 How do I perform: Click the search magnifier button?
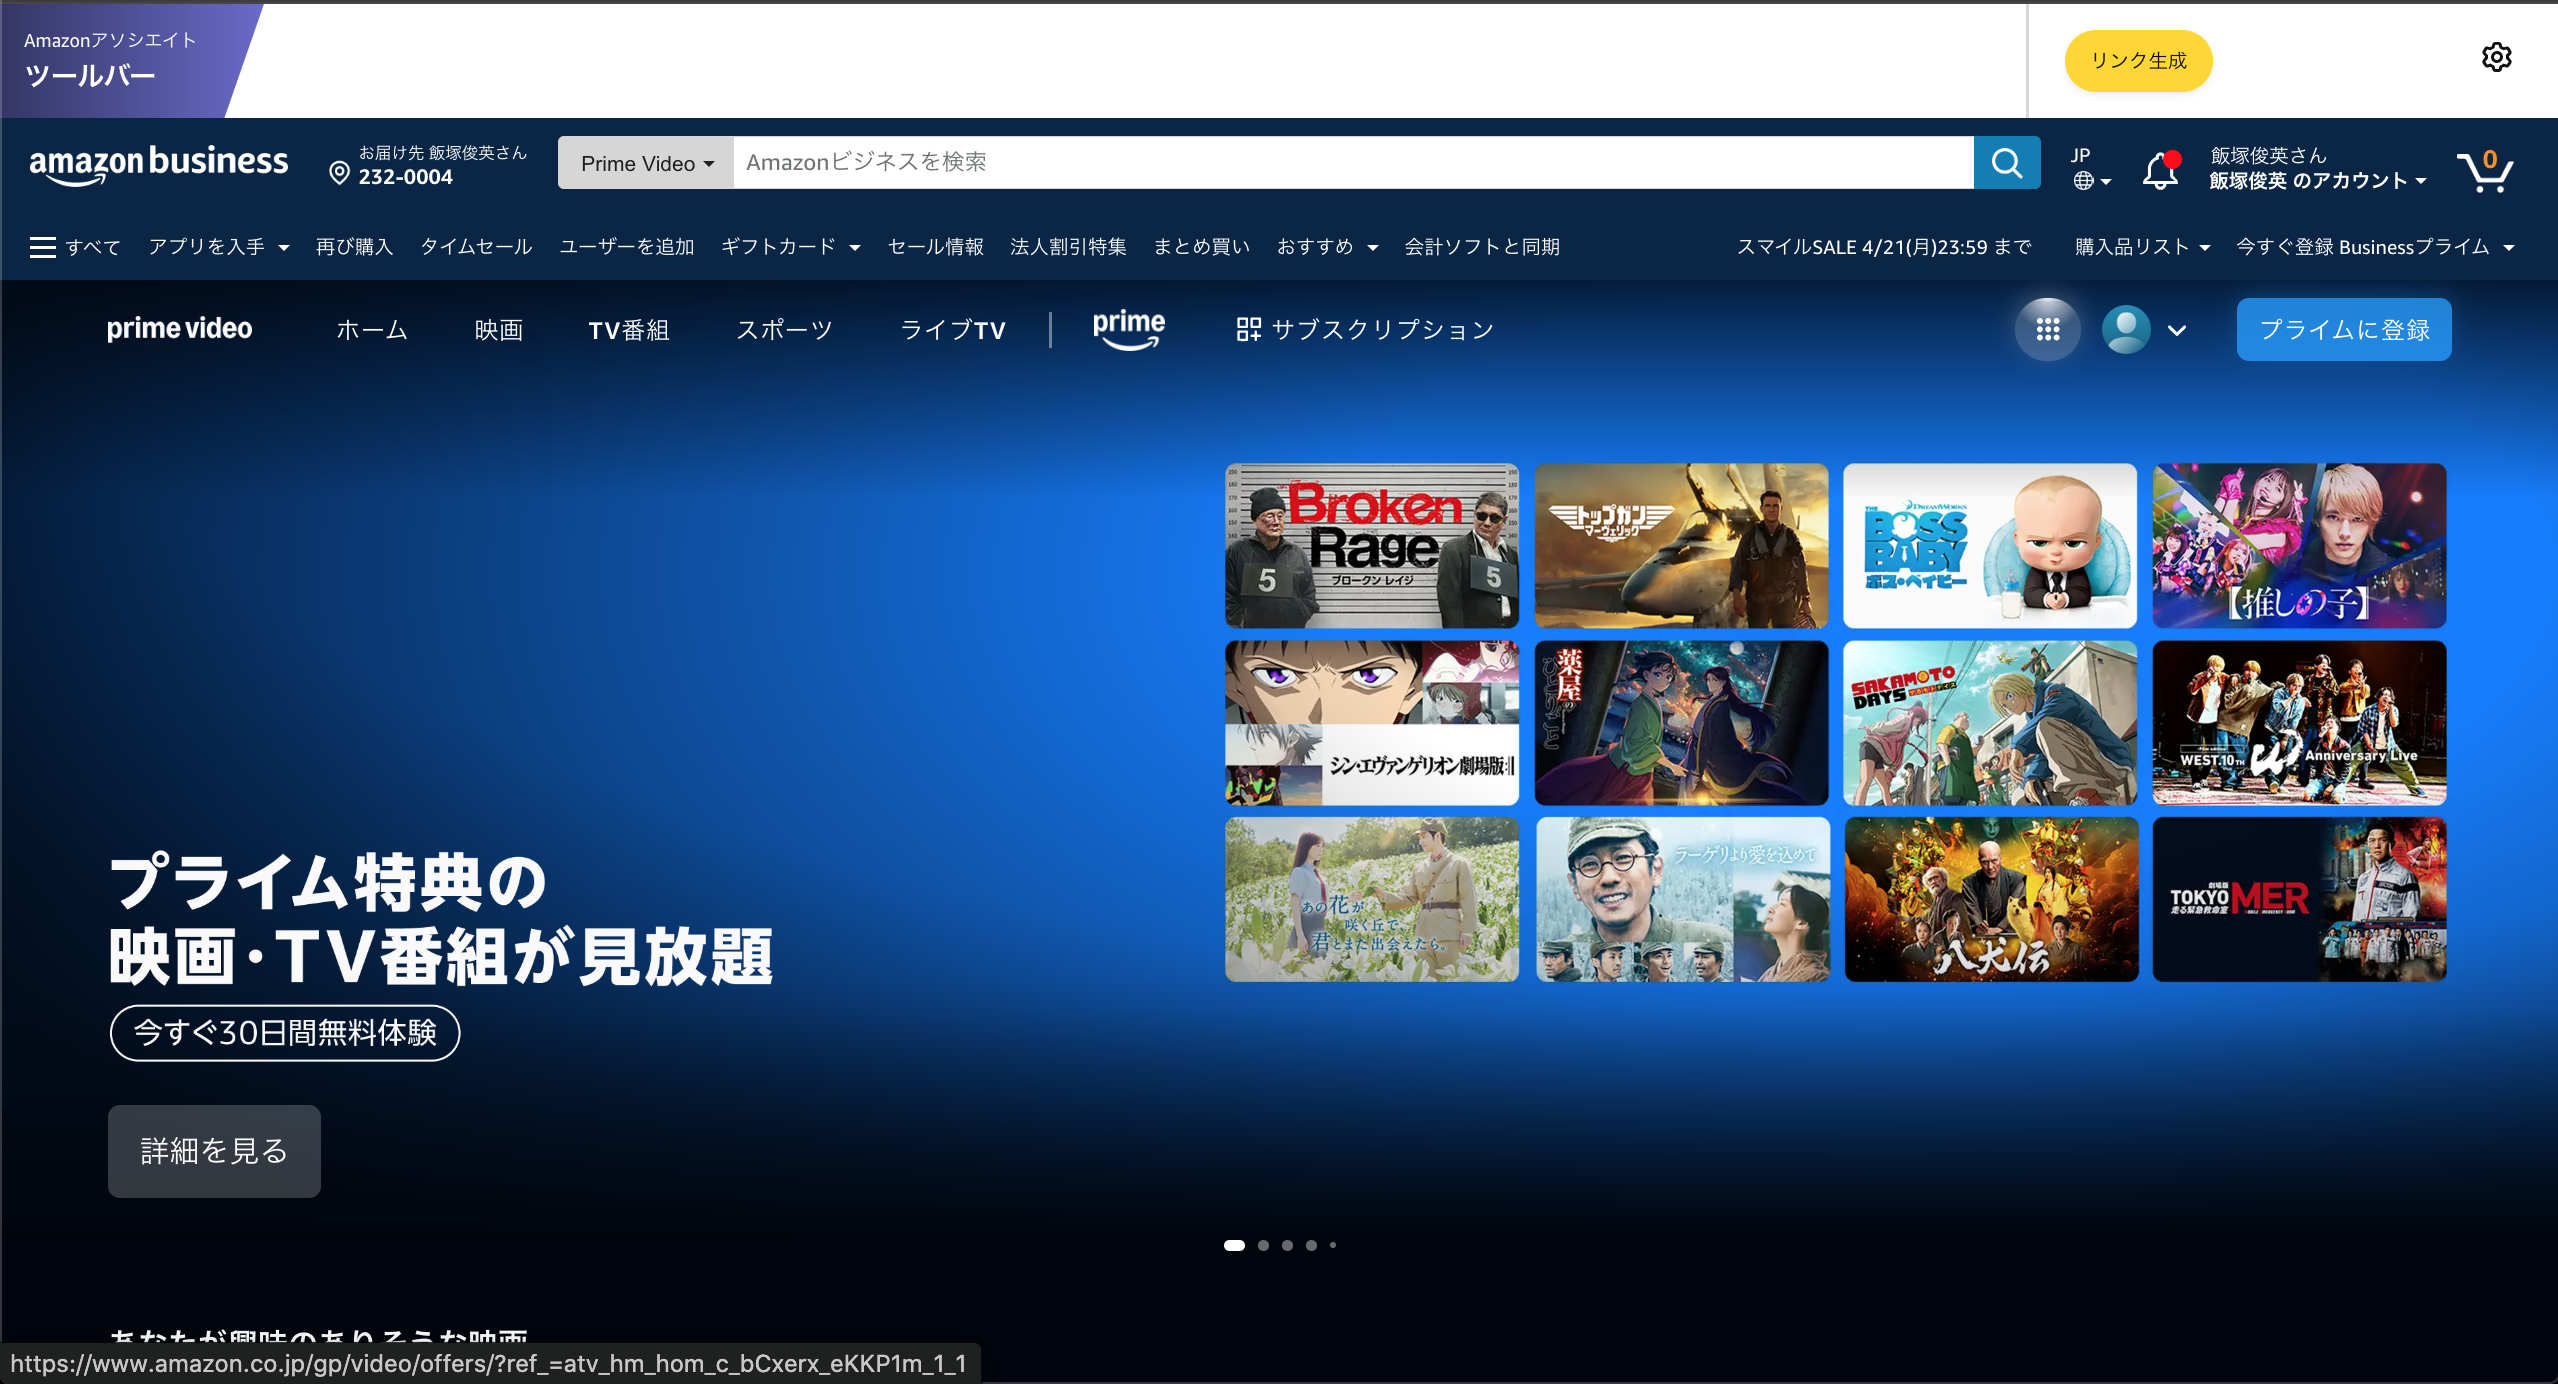tap(2006, 163)
